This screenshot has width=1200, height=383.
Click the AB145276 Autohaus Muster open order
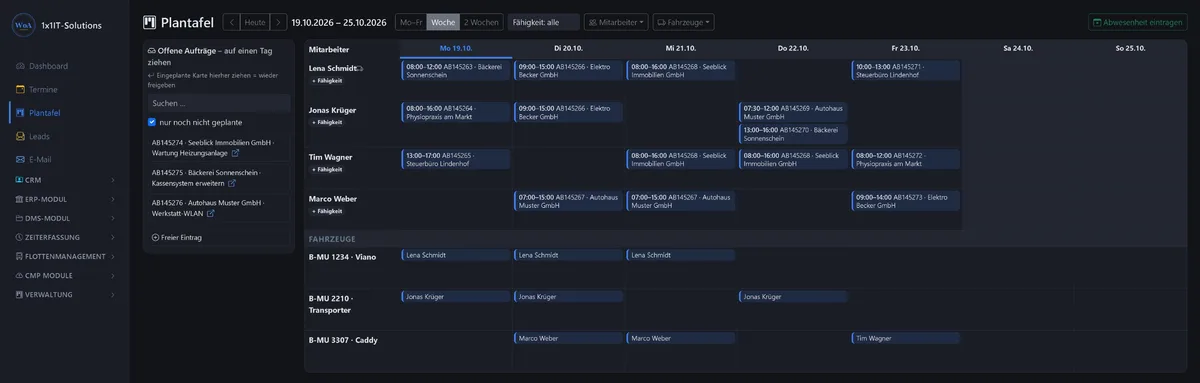click(x=218, y=208)
